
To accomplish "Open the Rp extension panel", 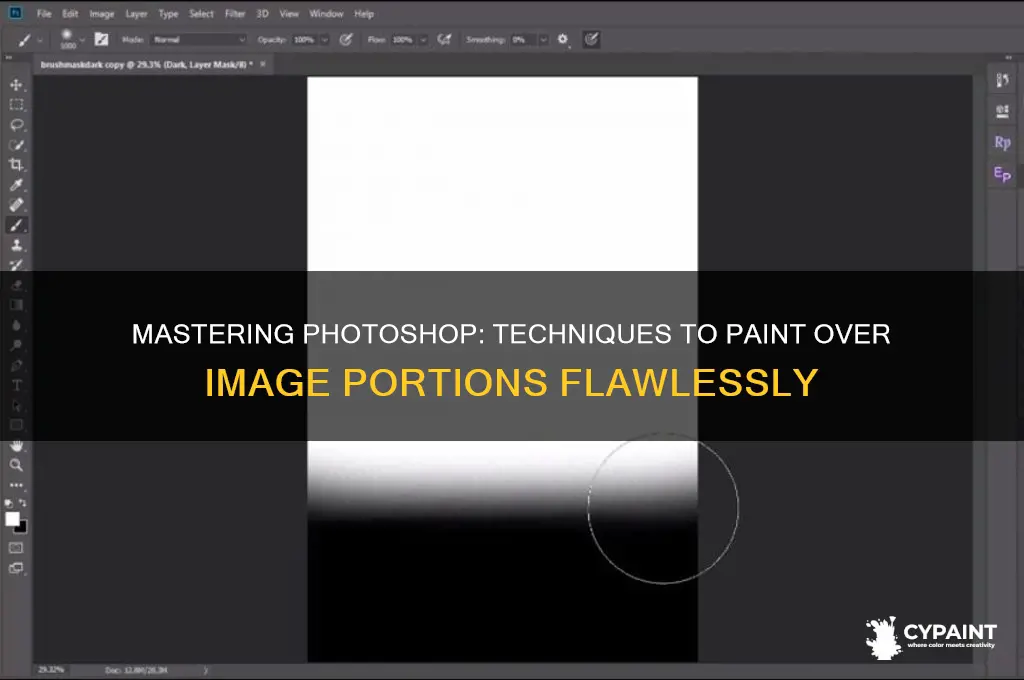I will click(1002, 142).
